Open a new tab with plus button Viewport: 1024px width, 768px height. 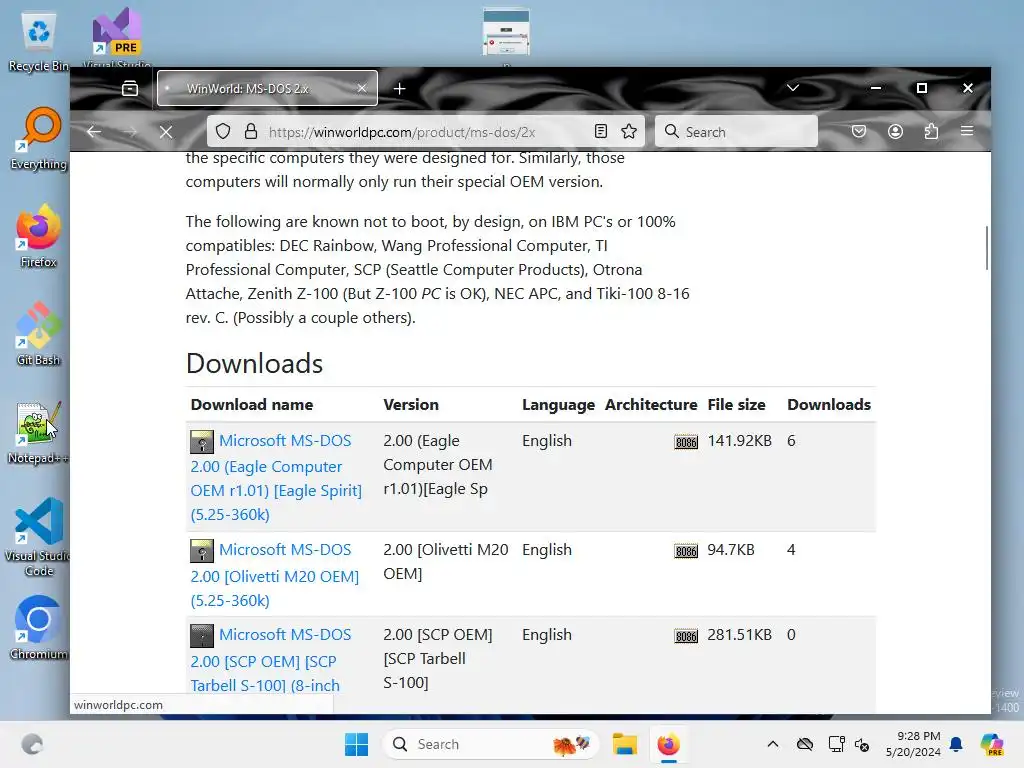[400, 88]
